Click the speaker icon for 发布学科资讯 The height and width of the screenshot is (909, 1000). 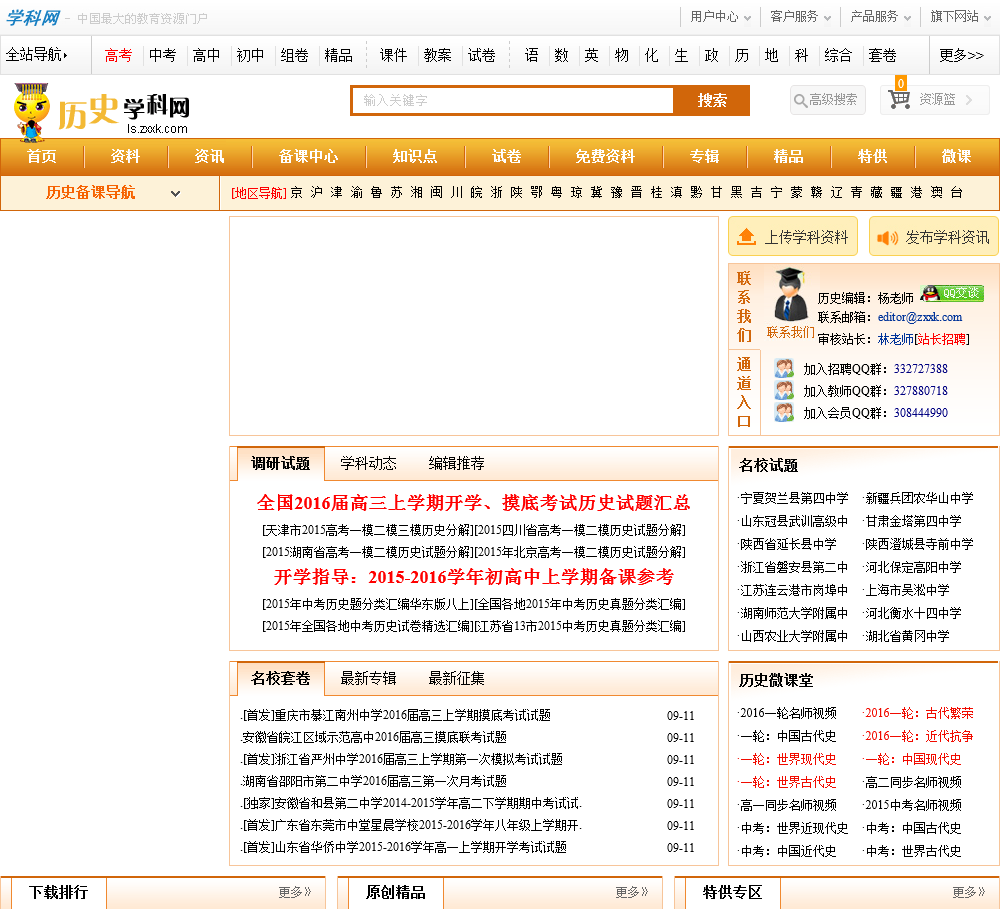[887, 237]
